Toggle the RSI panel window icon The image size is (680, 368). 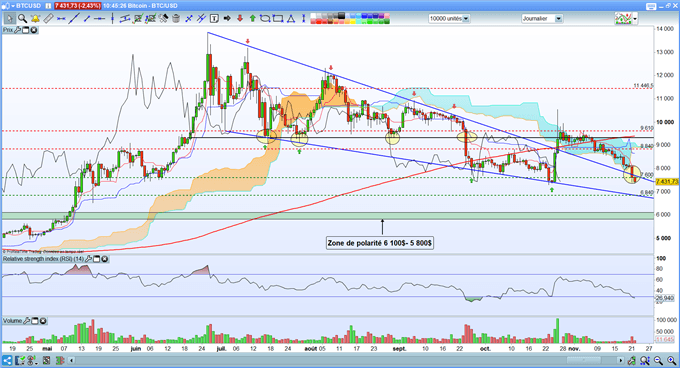(96, 259)
